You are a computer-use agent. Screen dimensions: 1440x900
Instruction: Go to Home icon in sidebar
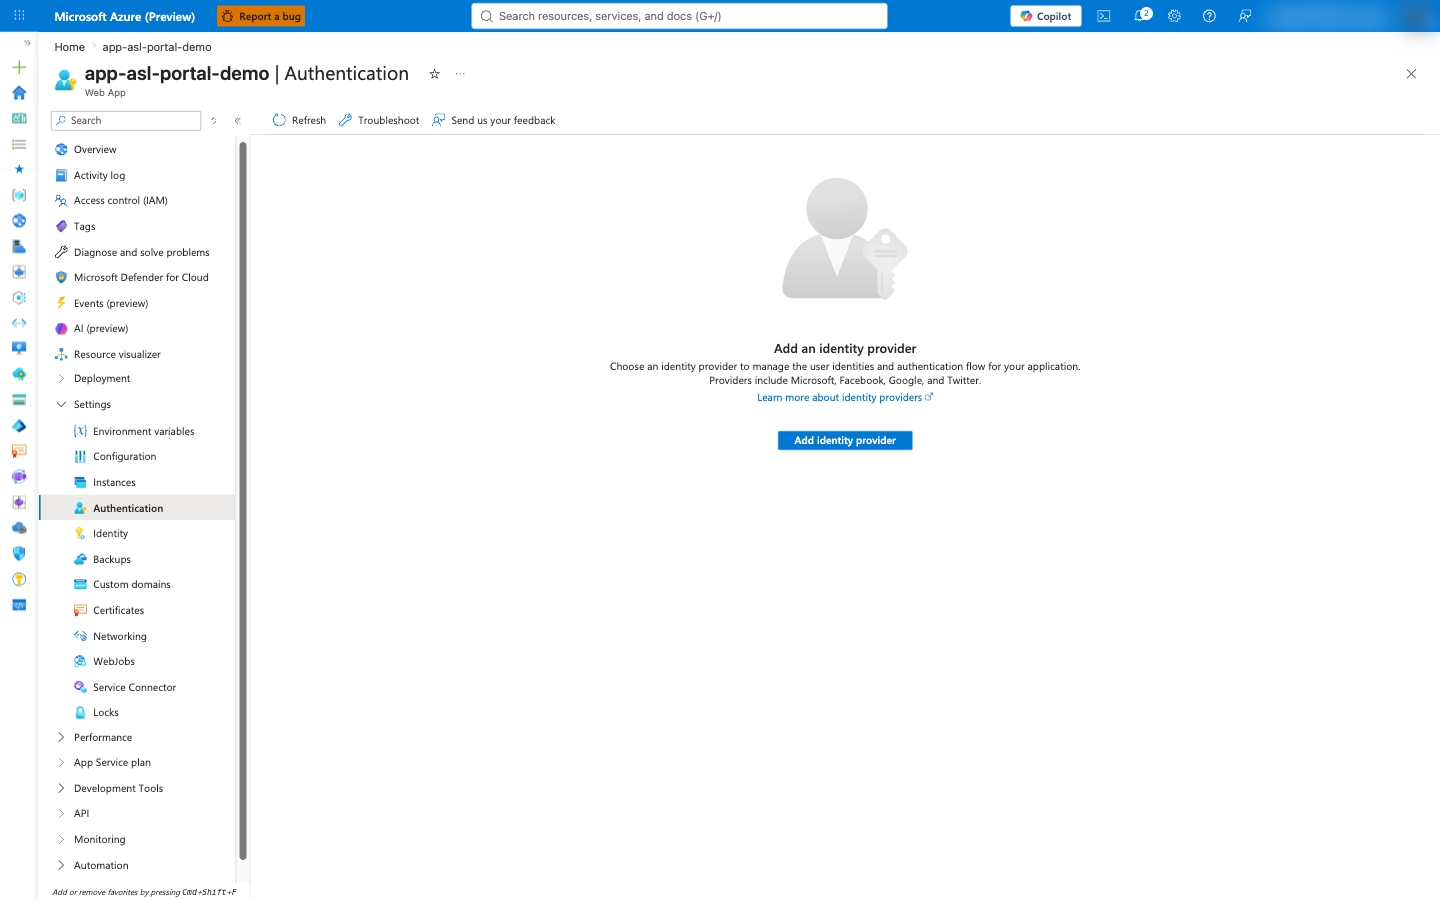[x=19, y=93]
